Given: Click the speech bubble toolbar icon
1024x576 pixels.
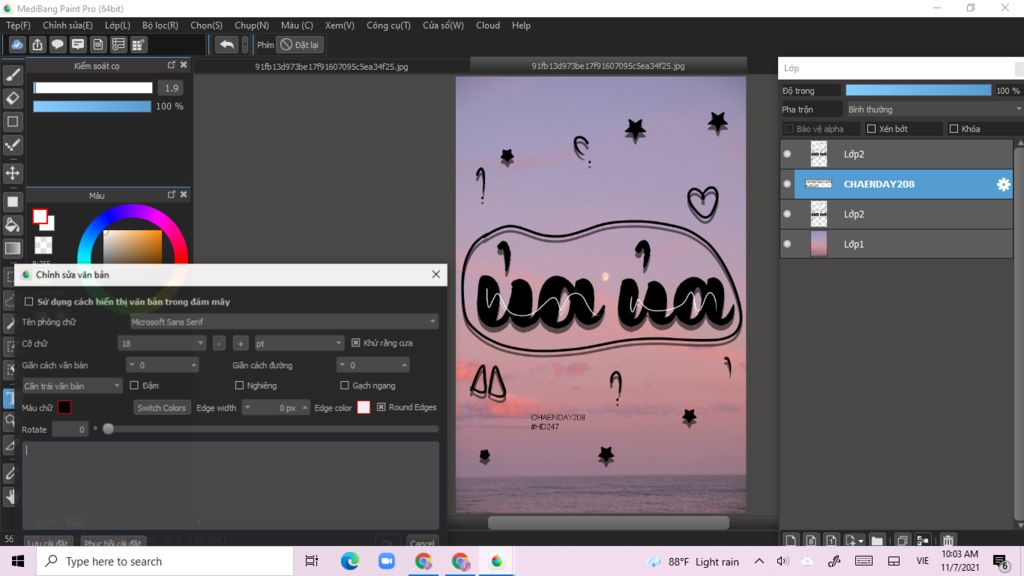Looking at the screenshot, I should [x=57, y=44].
